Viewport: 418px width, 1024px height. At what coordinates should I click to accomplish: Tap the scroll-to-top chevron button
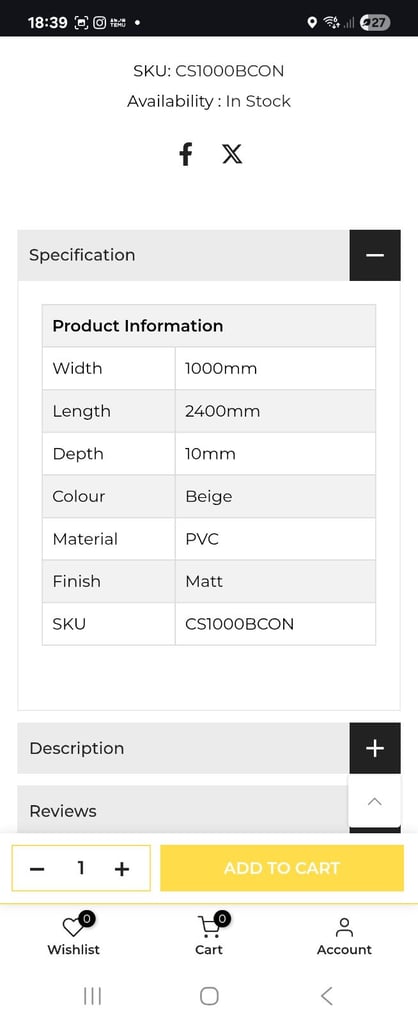[x=374, y=802]
